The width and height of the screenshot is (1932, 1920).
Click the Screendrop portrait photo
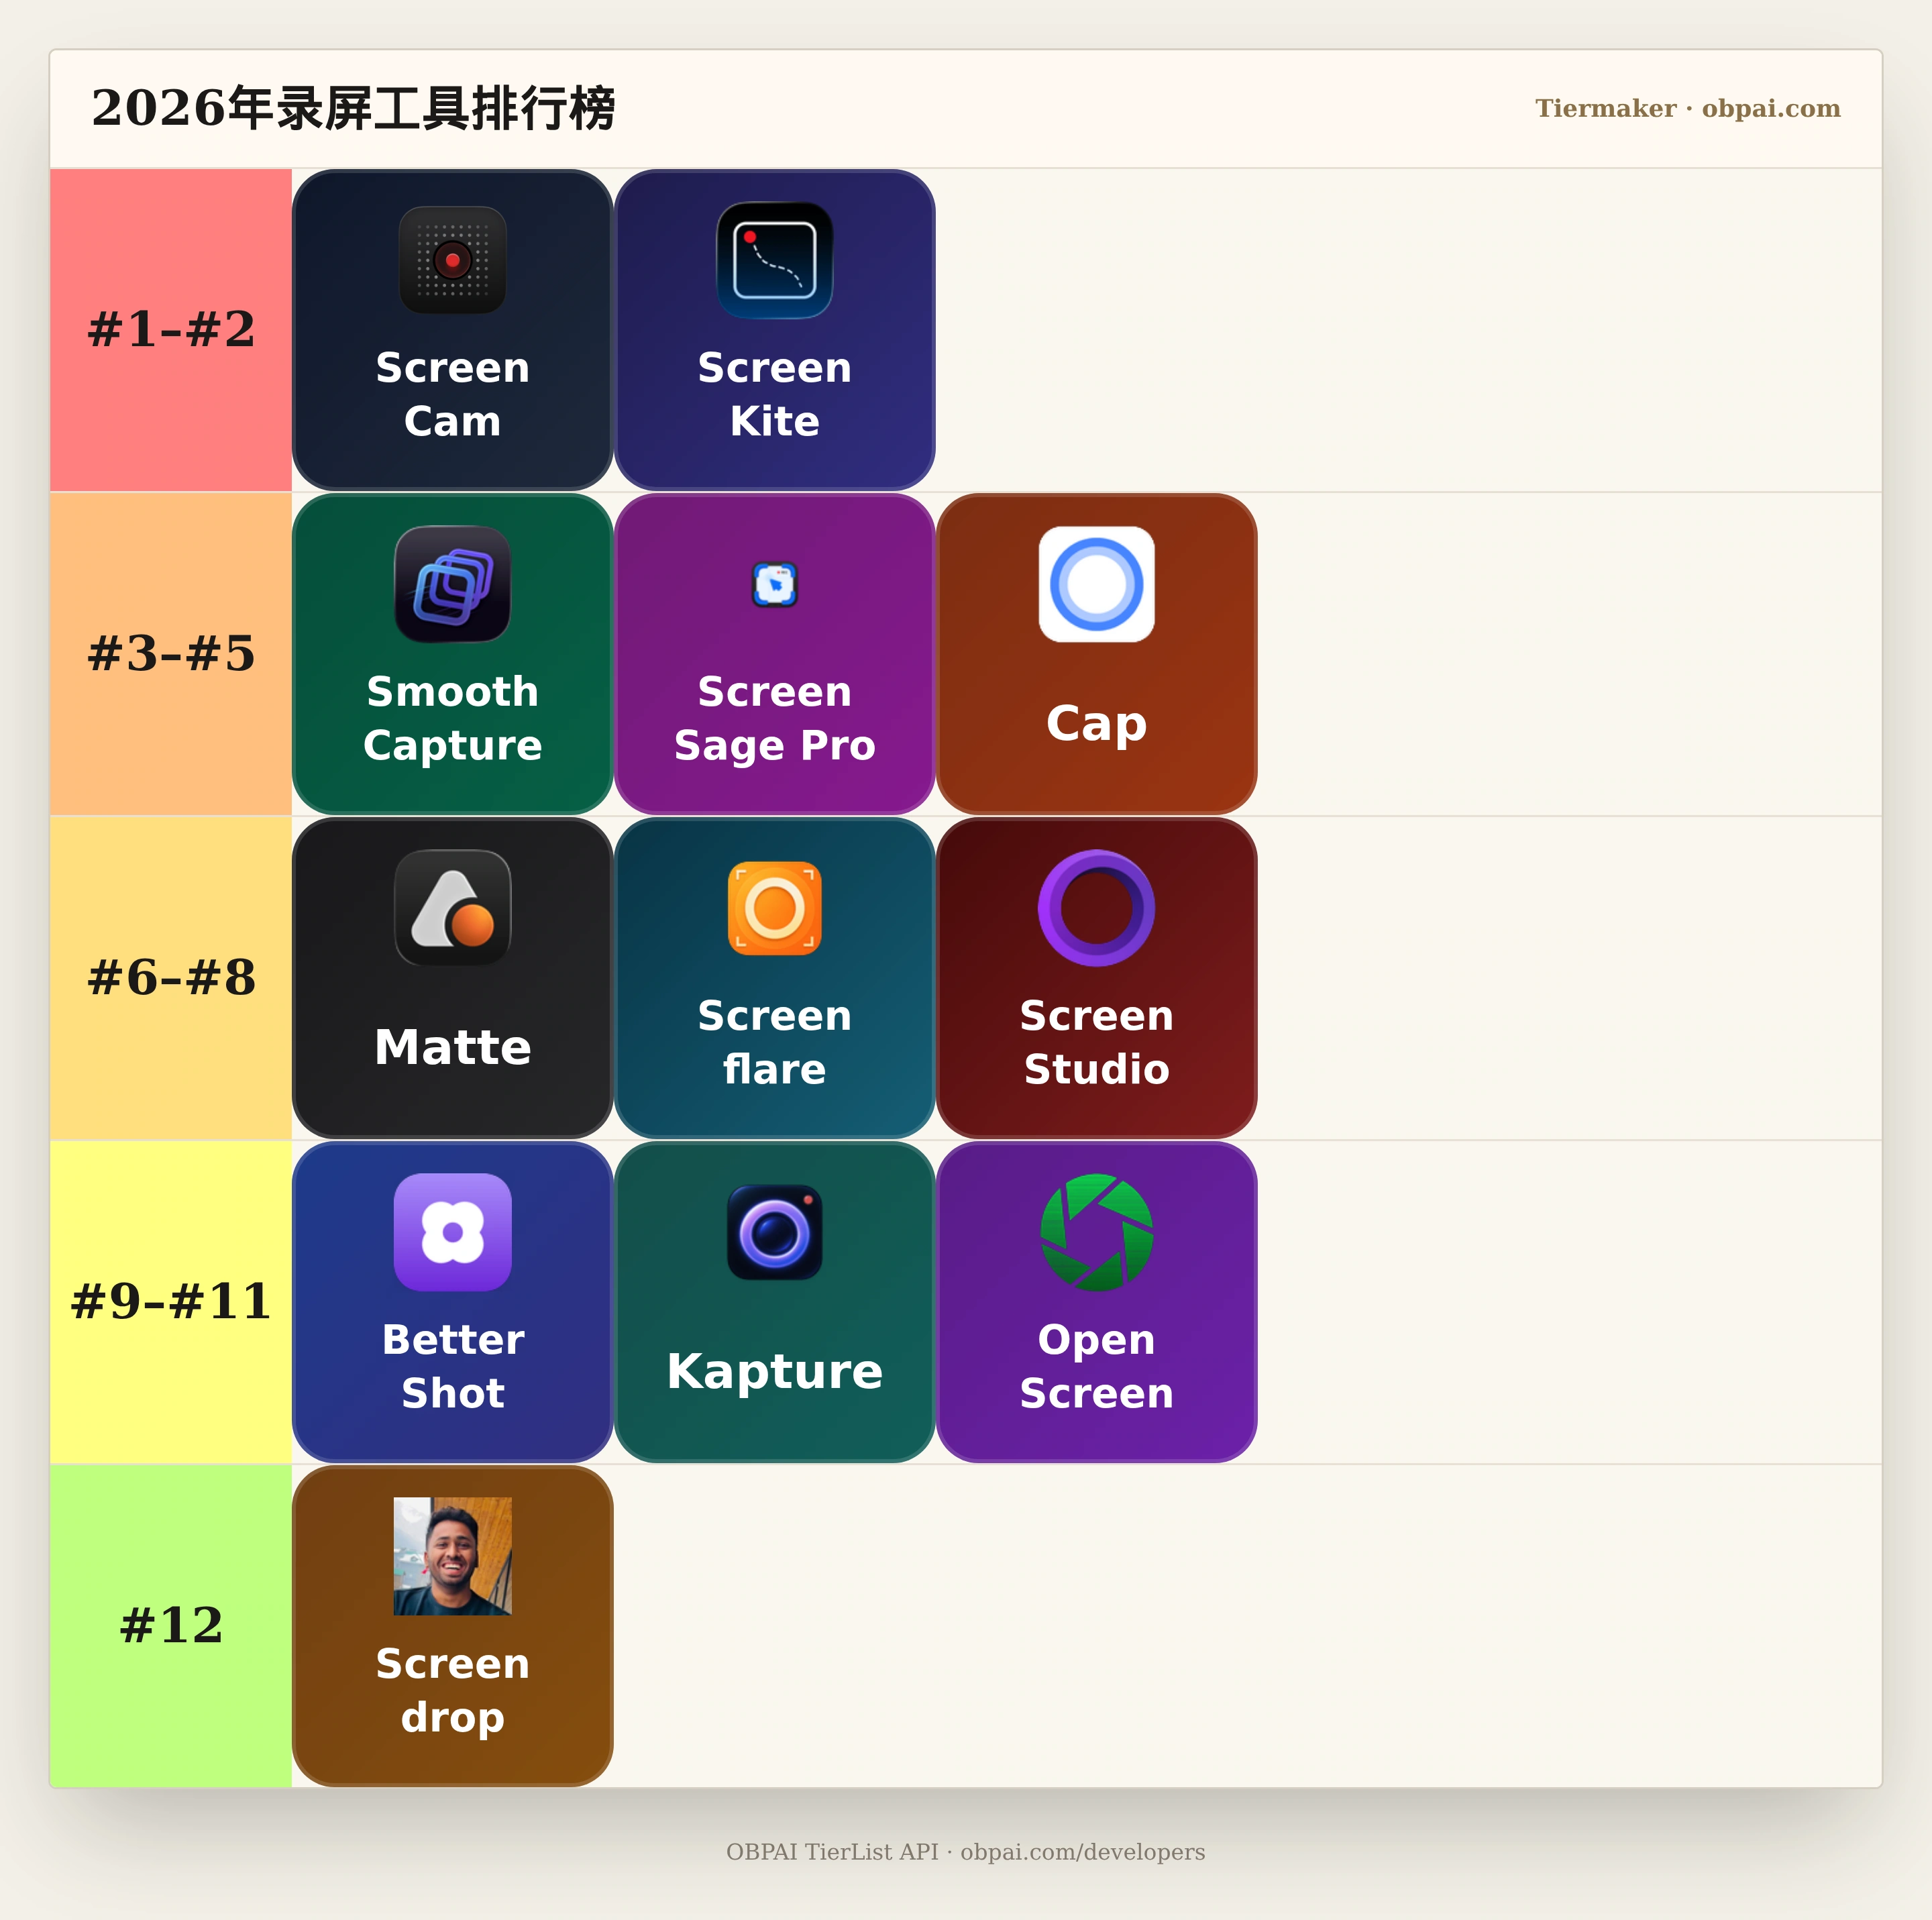(452, 1556)
